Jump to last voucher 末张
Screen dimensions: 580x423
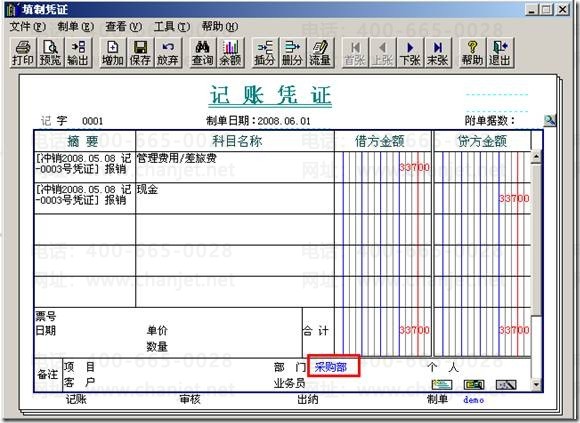point(438,53)
